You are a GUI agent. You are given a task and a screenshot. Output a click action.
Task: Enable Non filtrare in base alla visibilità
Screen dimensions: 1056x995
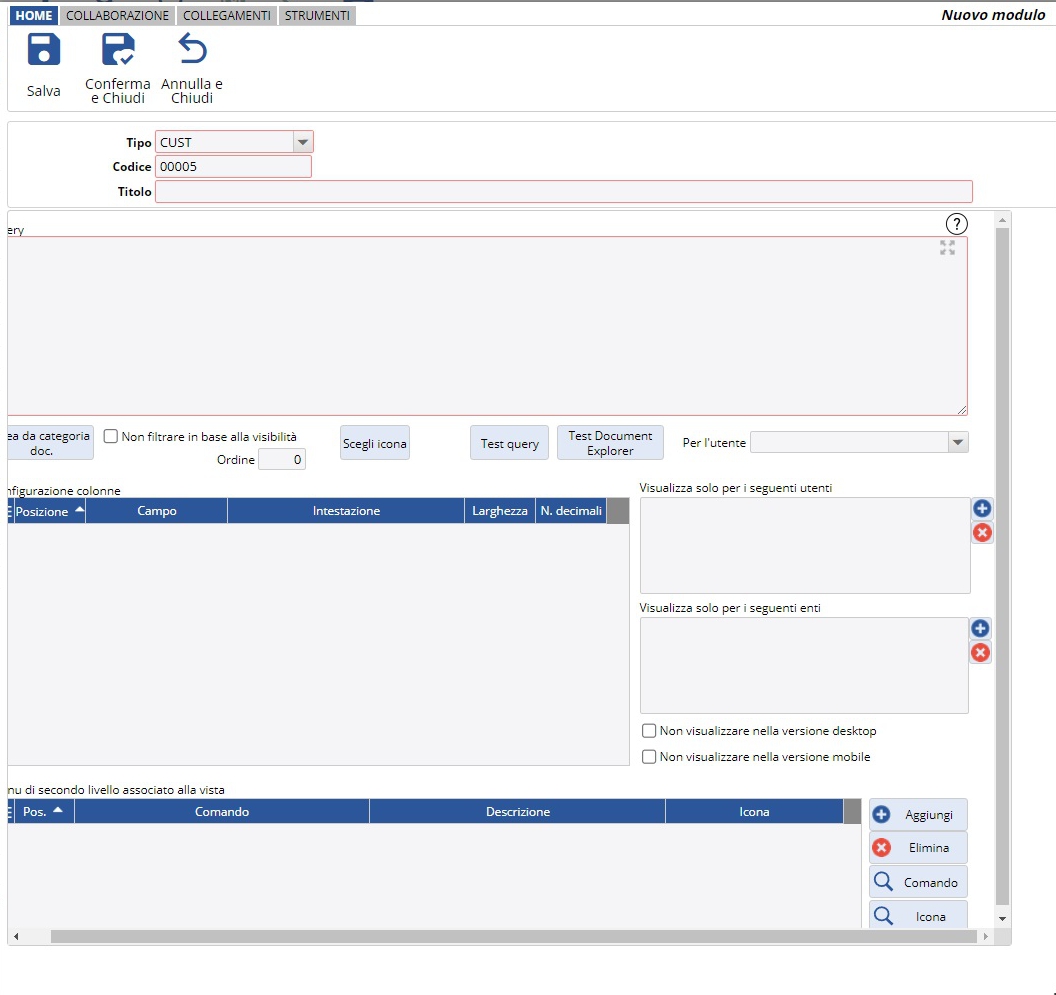(112, 436)
